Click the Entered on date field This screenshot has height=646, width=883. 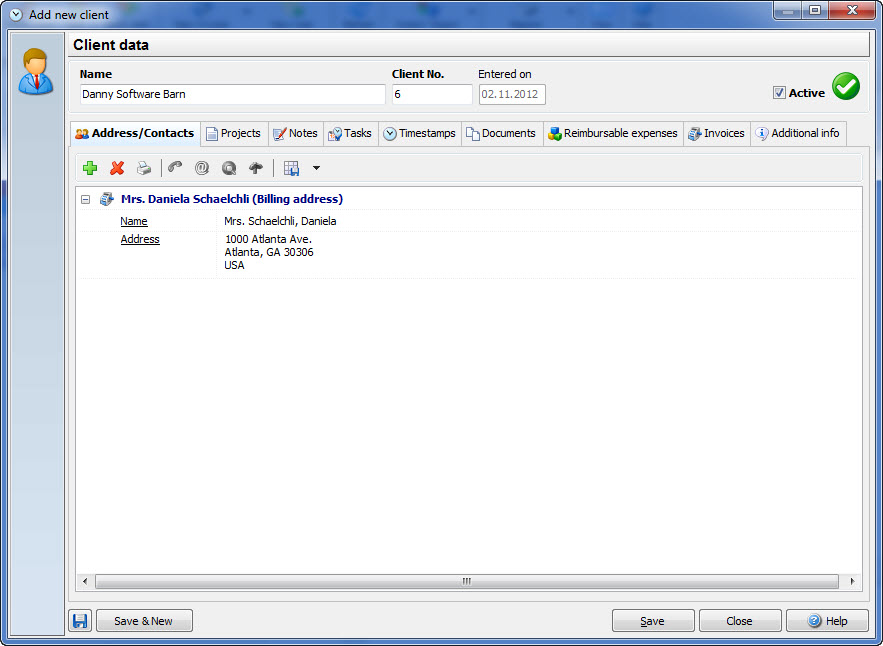tap(512, 94)
